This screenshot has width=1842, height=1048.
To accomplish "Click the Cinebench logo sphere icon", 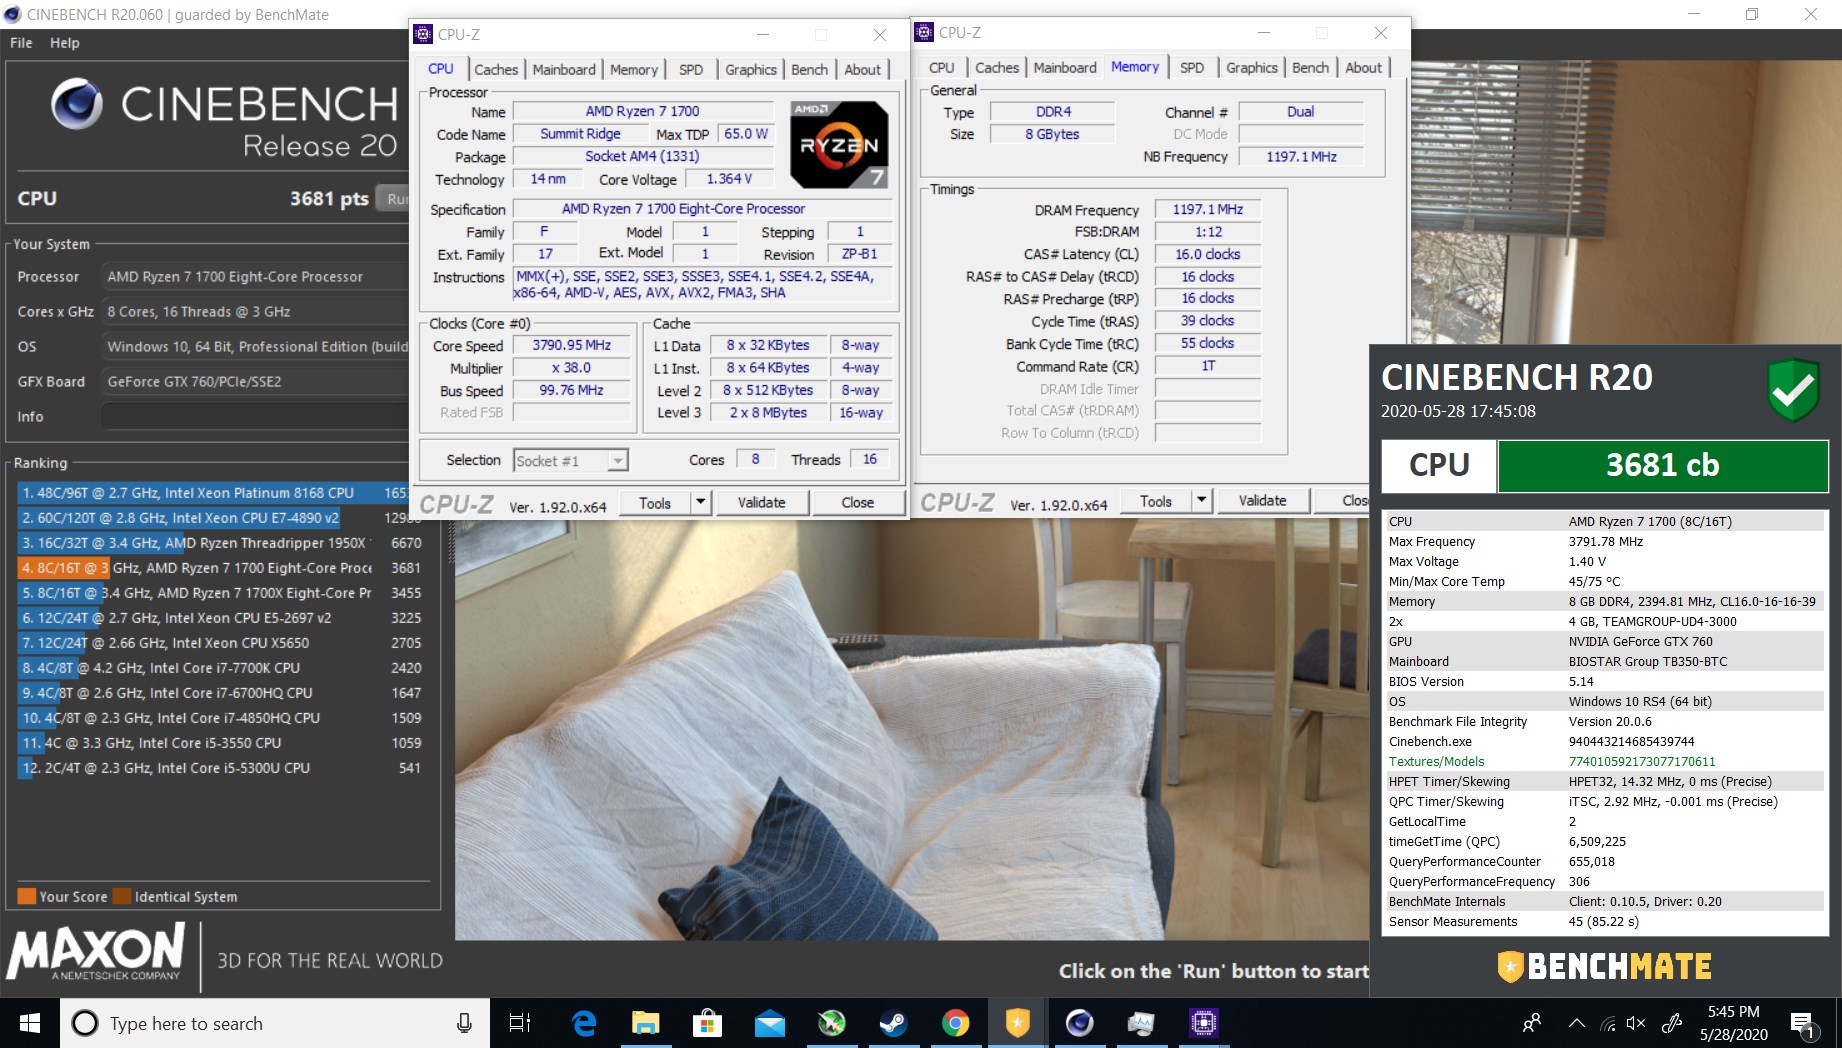I will 76,103.
